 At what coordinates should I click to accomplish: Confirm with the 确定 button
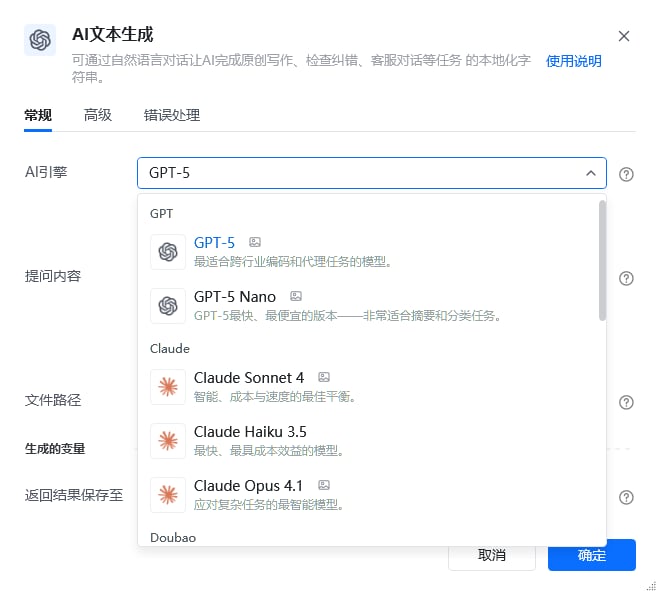(591, 555)
